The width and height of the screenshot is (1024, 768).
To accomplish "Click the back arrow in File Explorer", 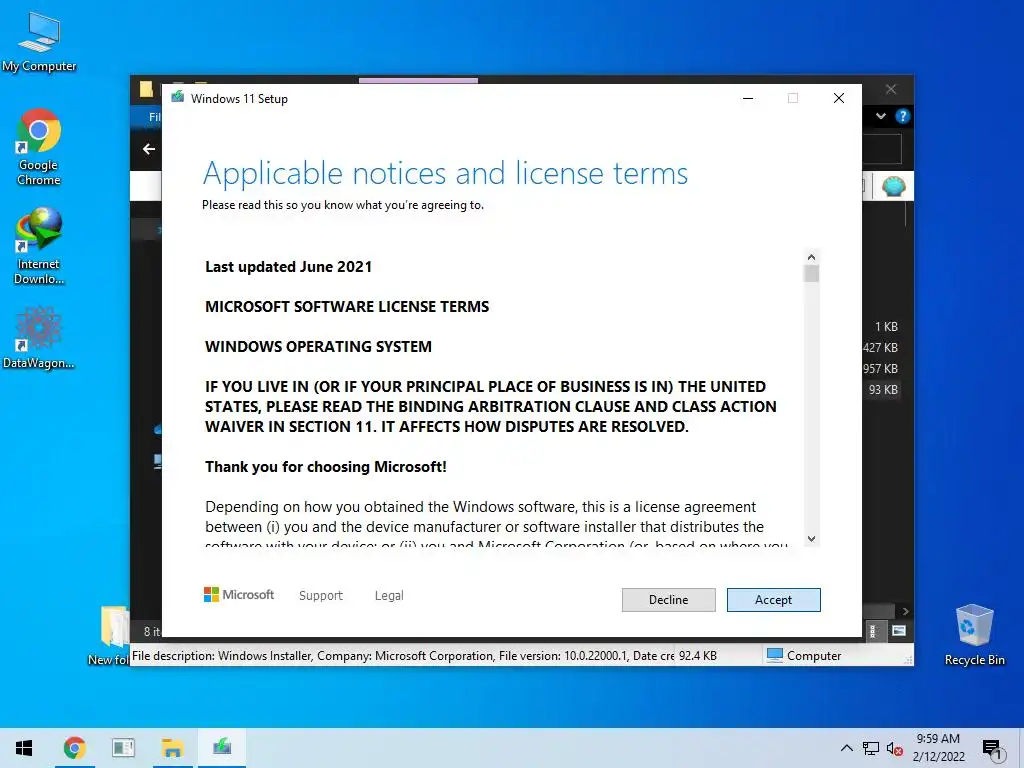I will (x=149, y=150).
